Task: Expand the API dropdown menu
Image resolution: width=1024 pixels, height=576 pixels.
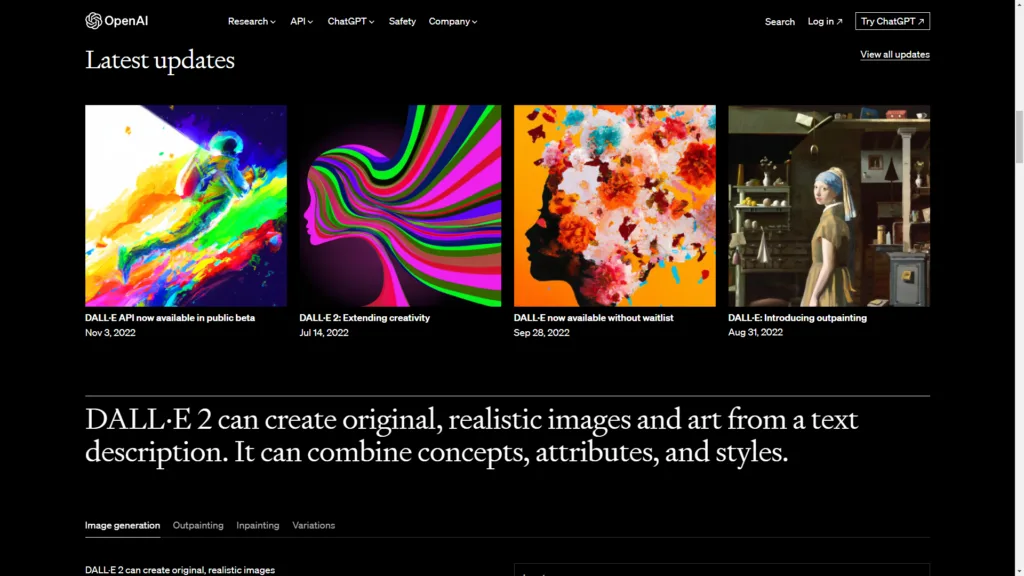Action: [x=302, y=22]
